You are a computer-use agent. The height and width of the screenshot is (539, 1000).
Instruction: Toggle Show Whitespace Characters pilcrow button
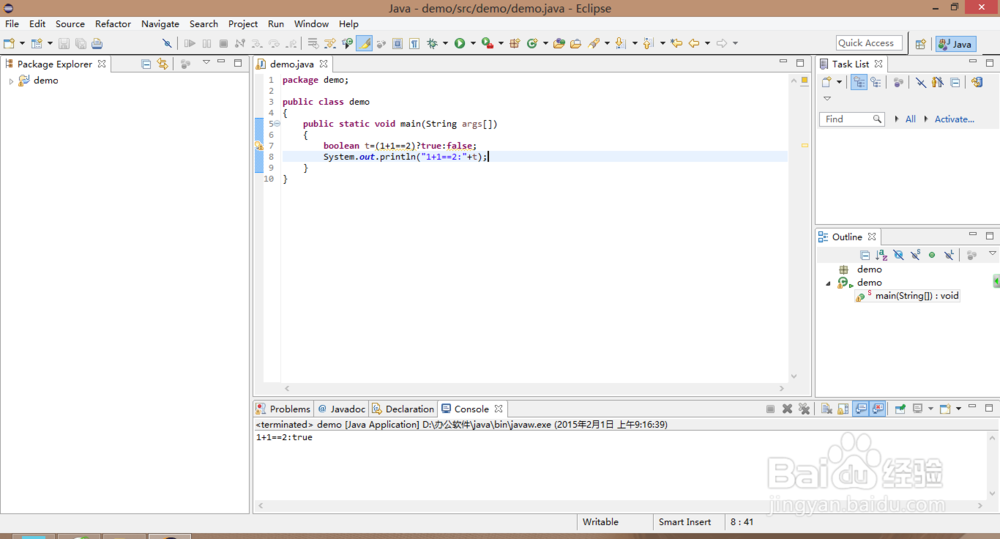click(415, 43)
